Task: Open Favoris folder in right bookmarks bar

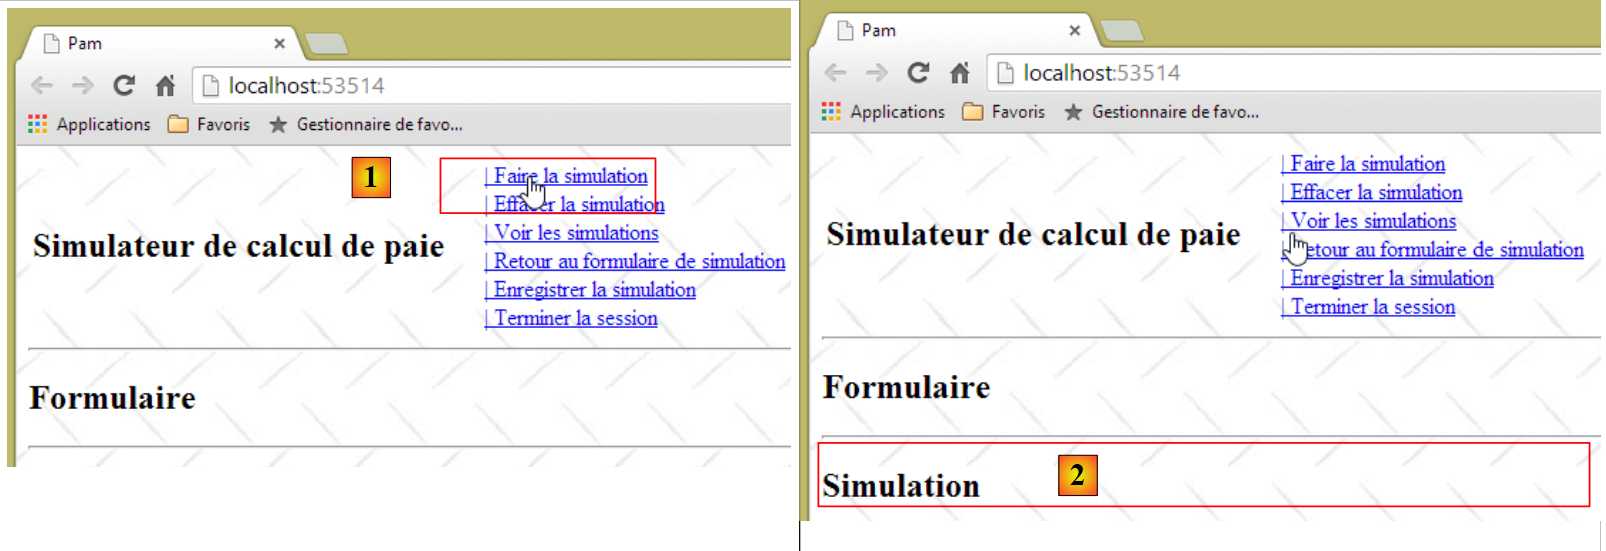Action: pyautogui.click(x=1004, y=112)
